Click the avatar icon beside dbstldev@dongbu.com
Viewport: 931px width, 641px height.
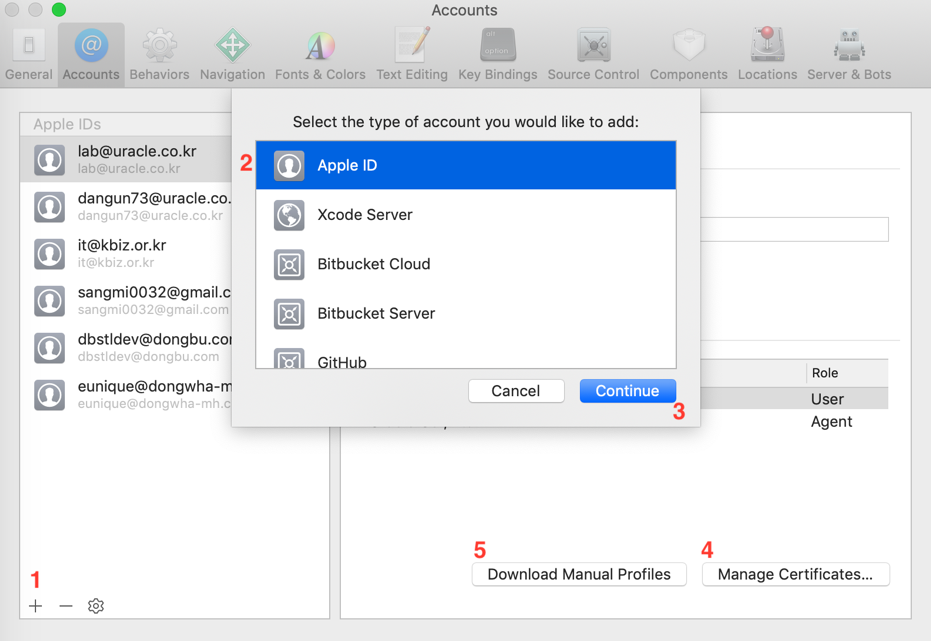49,348
